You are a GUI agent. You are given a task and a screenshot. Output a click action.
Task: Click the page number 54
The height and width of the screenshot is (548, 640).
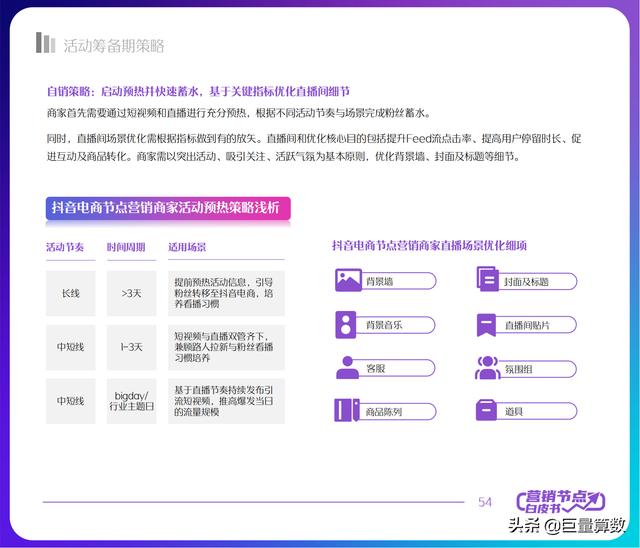click(x=485, y=502)
